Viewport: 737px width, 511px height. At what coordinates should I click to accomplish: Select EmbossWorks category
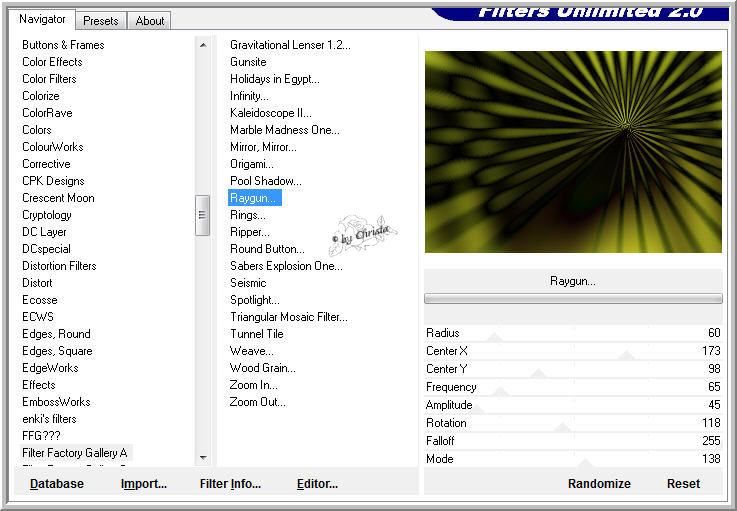[56, 402]
